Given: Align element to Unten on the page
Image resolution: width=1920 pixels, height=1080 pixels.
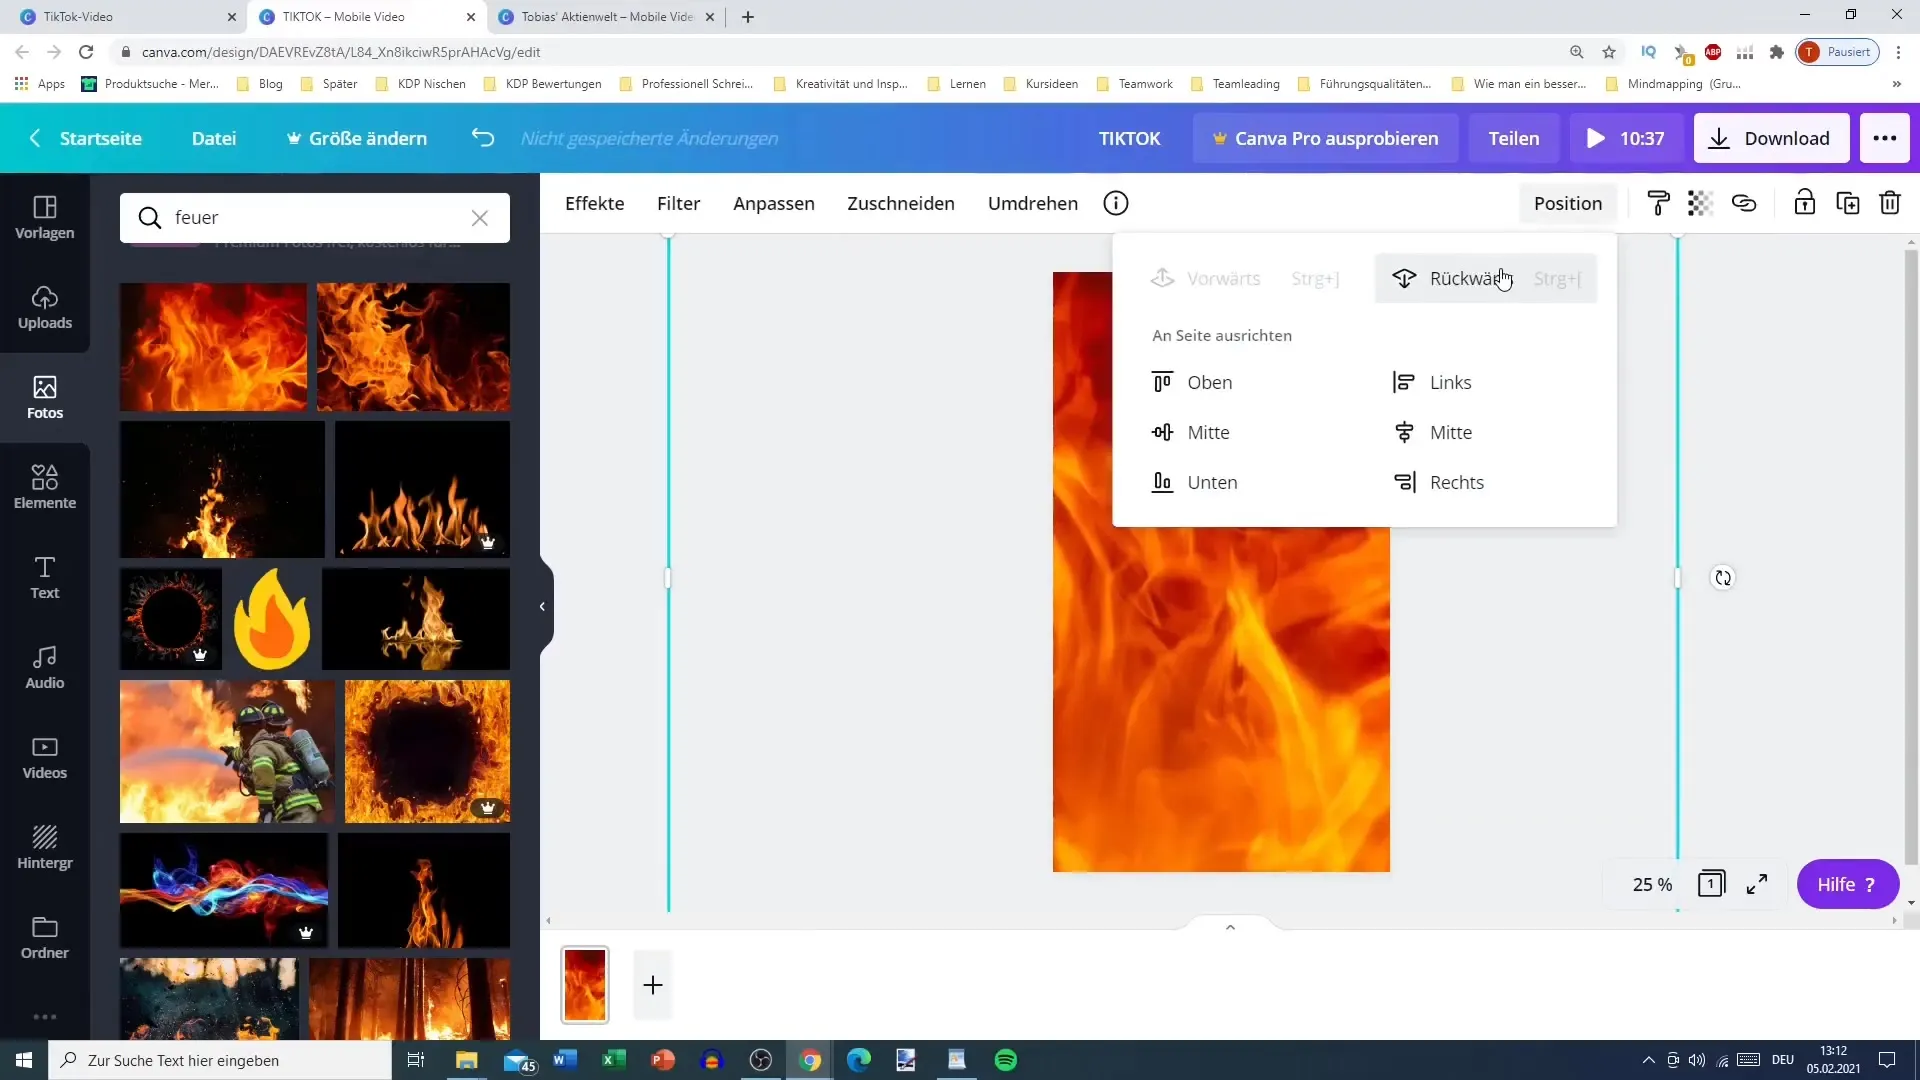Looking at the screenshot, I should coord(1211,482).
